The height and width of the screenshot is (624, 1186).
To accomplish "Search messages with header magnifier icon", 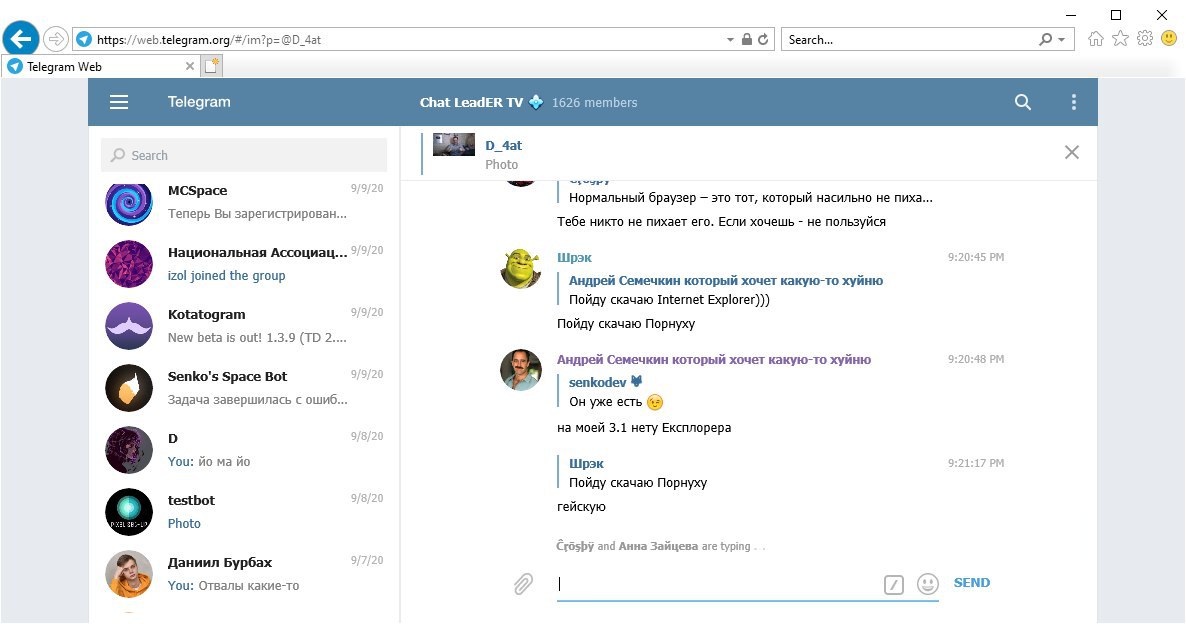I will tap(1023, 102).
